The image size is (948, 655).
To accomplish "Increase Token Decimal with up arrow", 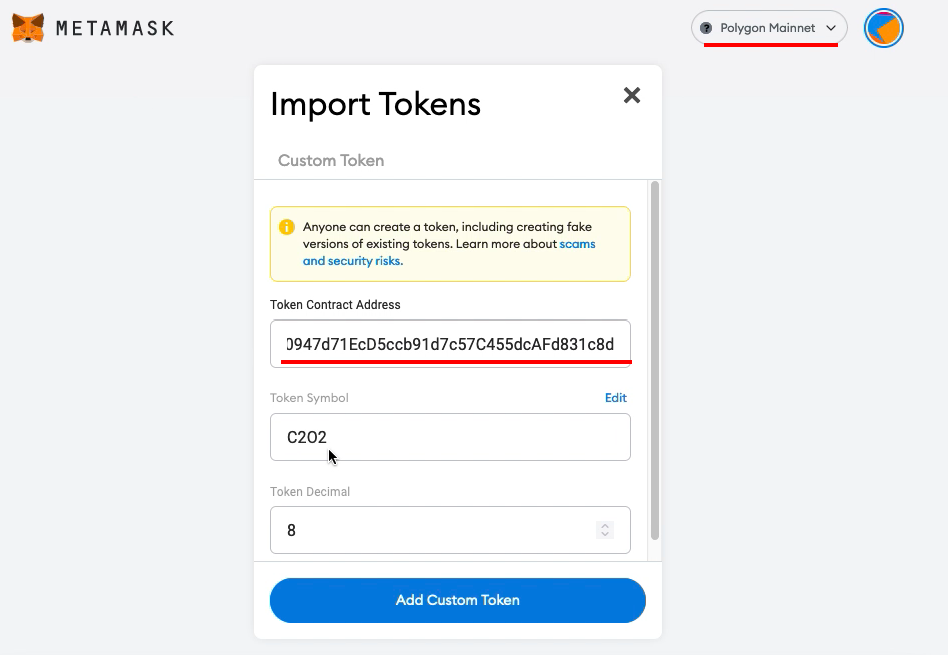I will [605, 526].
